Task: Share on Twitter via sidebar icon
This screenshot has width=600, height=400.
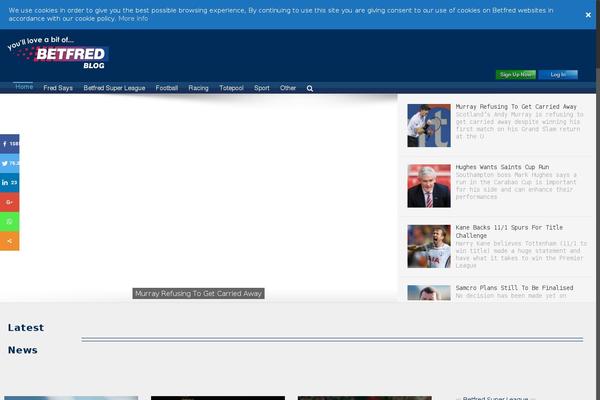Action: point(10,163)
